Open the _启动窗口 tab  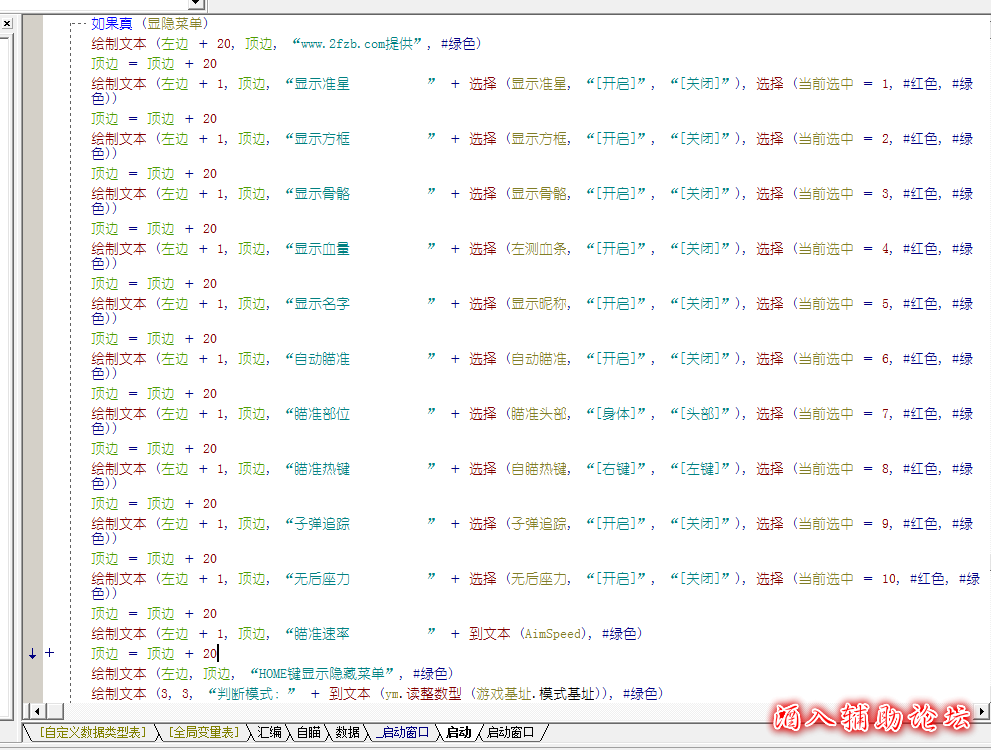coord(402,733)
